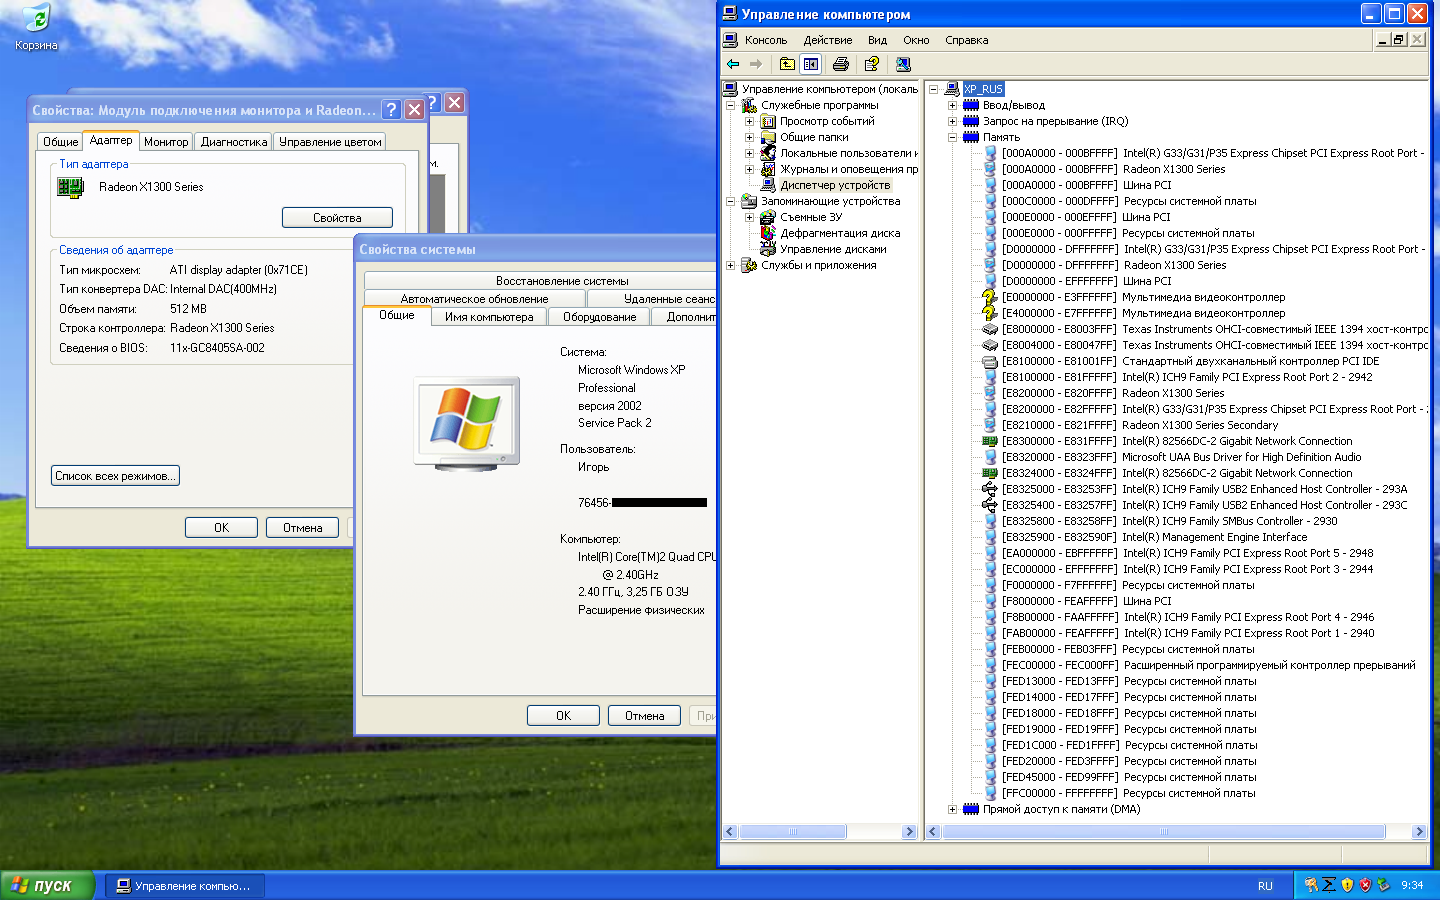Toggle the Show/Hide console tree icon
The image size is (1440, 900).
click(x=811, y=64)
